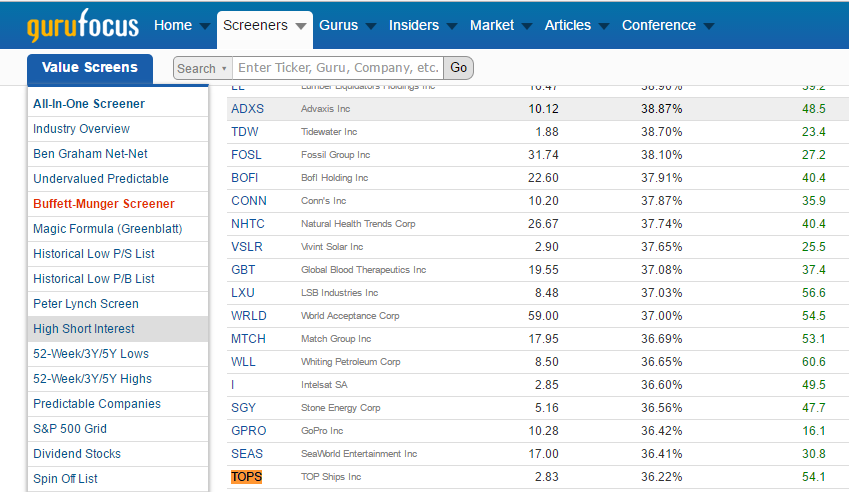849x492 pixels.
Task: Click the ticker search input field
Action: point(338,68)
